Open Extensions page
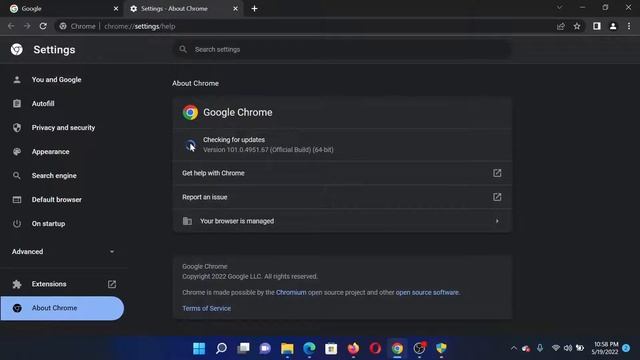Screen dimensions: 640x360 point(49,284)
